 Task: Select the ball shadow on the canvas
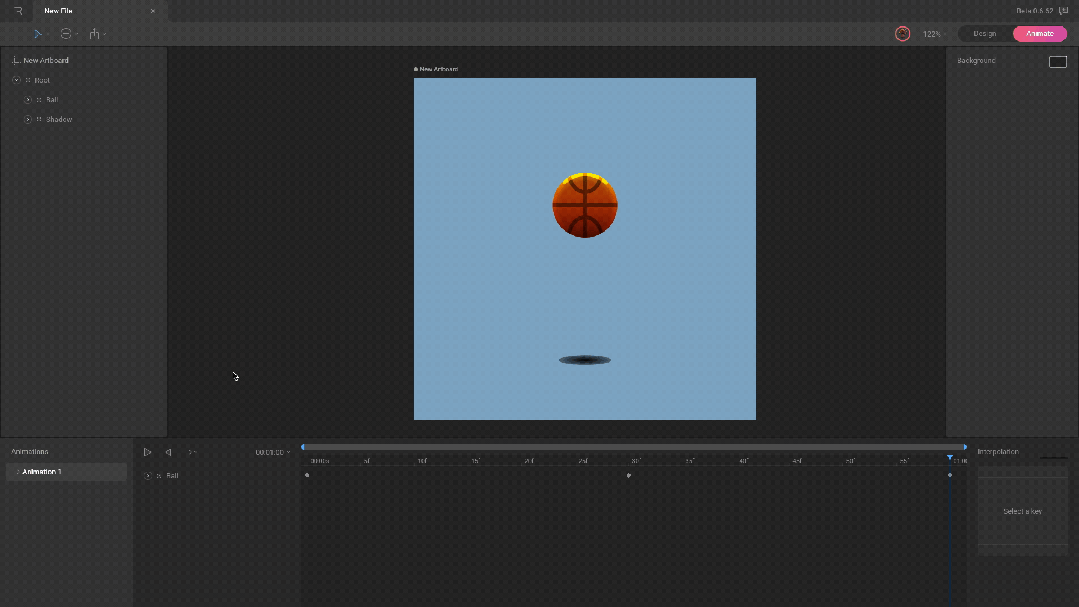point(585,360)
